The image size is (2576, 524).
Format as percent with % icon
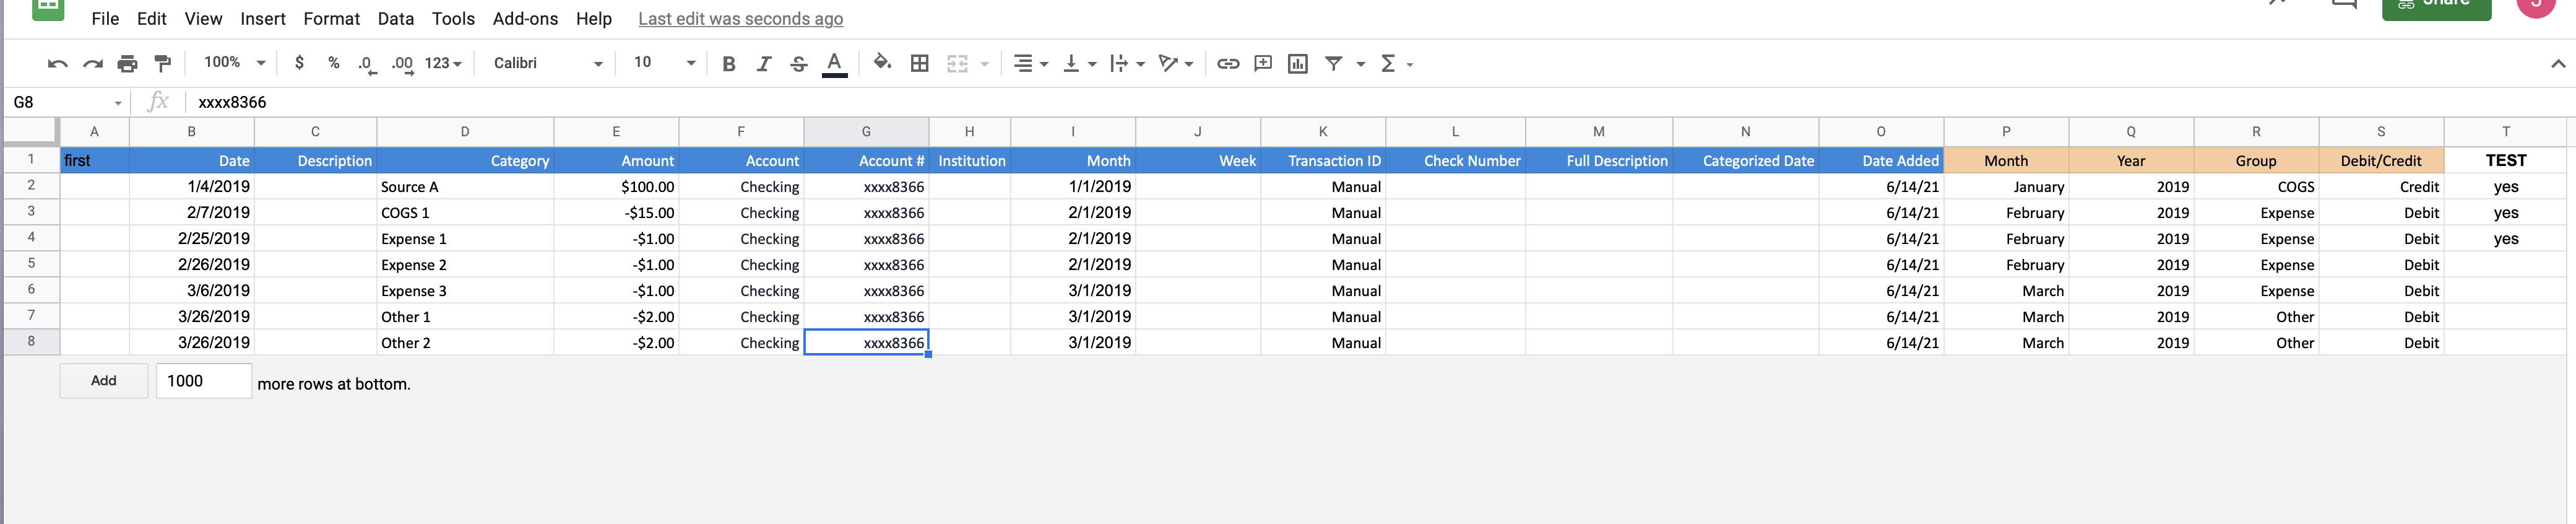coord(333,63)
